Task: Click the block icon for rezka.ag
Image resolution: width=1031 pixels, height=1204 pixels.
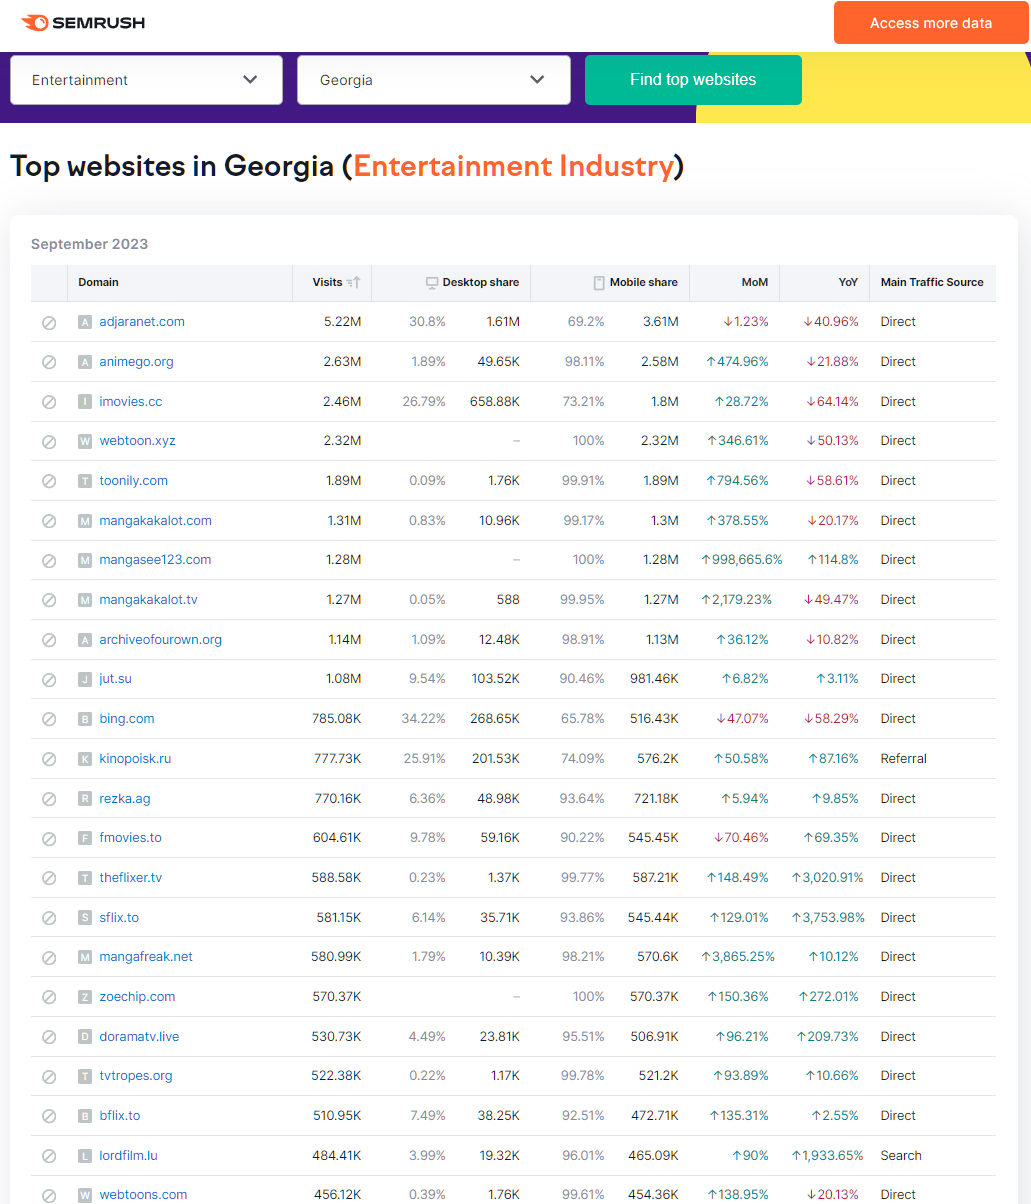Action: pyautogui.click(x=49, y=799)
